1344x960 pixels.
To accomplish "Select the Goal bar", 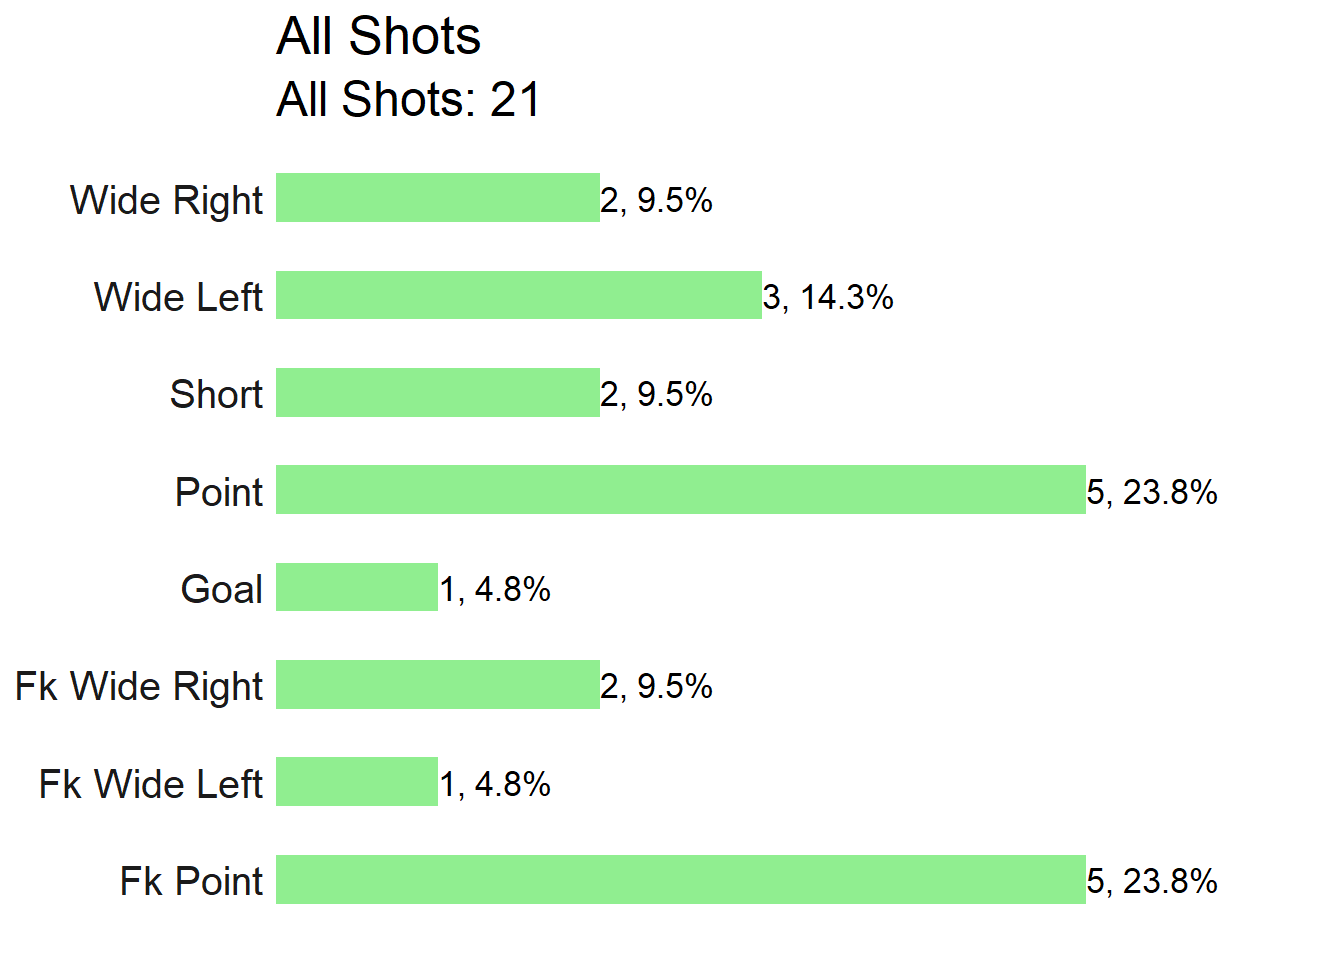I will [x=357, y=587].
